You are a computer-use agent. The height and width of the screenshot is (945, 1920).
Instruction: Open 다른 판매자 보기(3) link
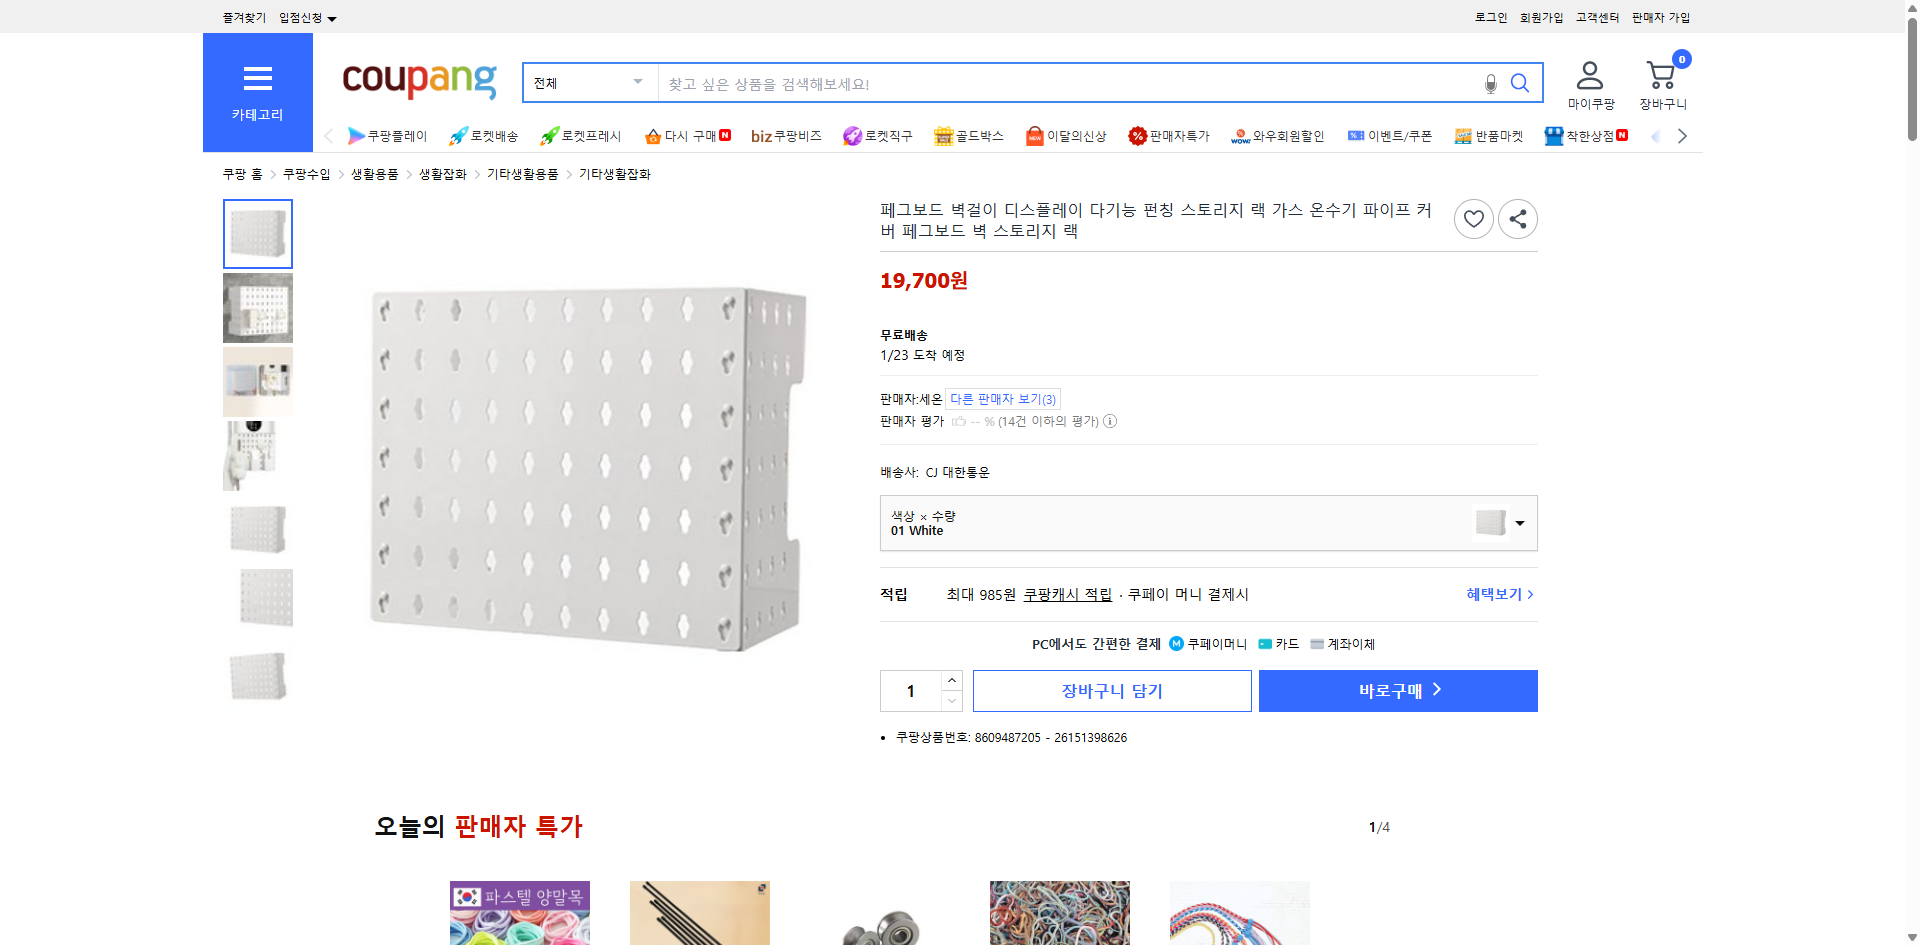pyautogui.click(x=1003, y=398)
